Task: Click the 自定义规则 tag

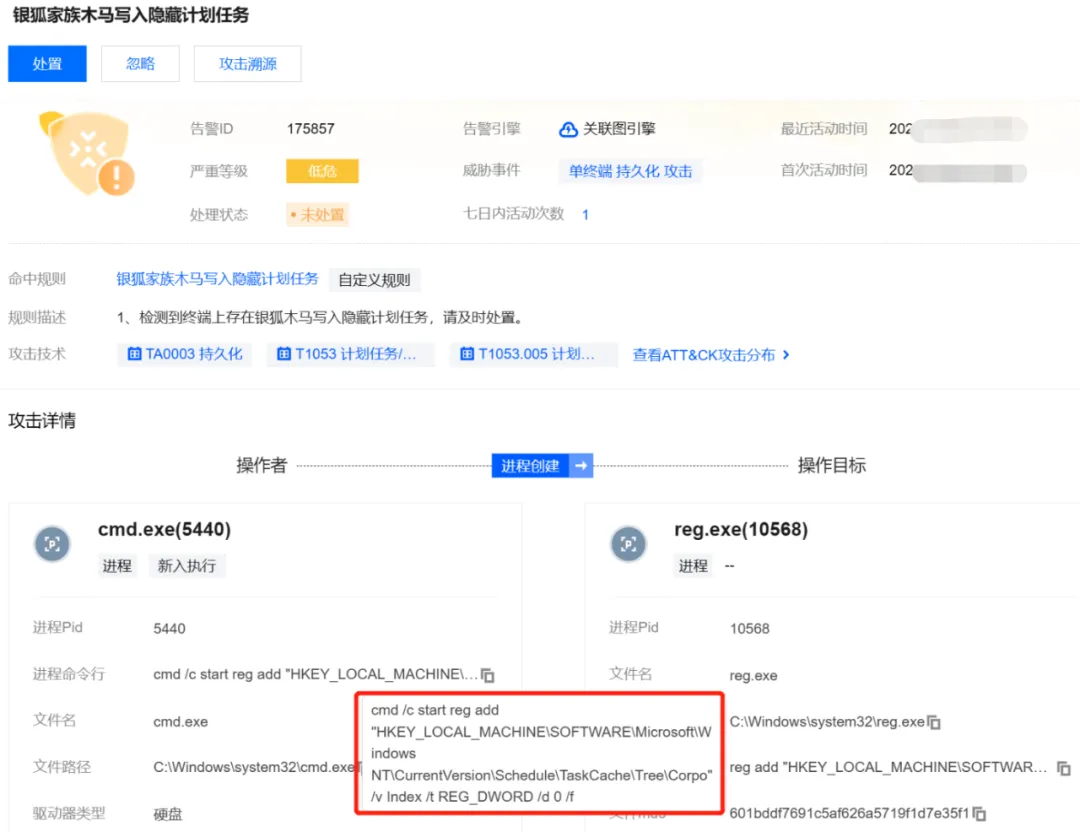Action: click(x=374, y=280)
